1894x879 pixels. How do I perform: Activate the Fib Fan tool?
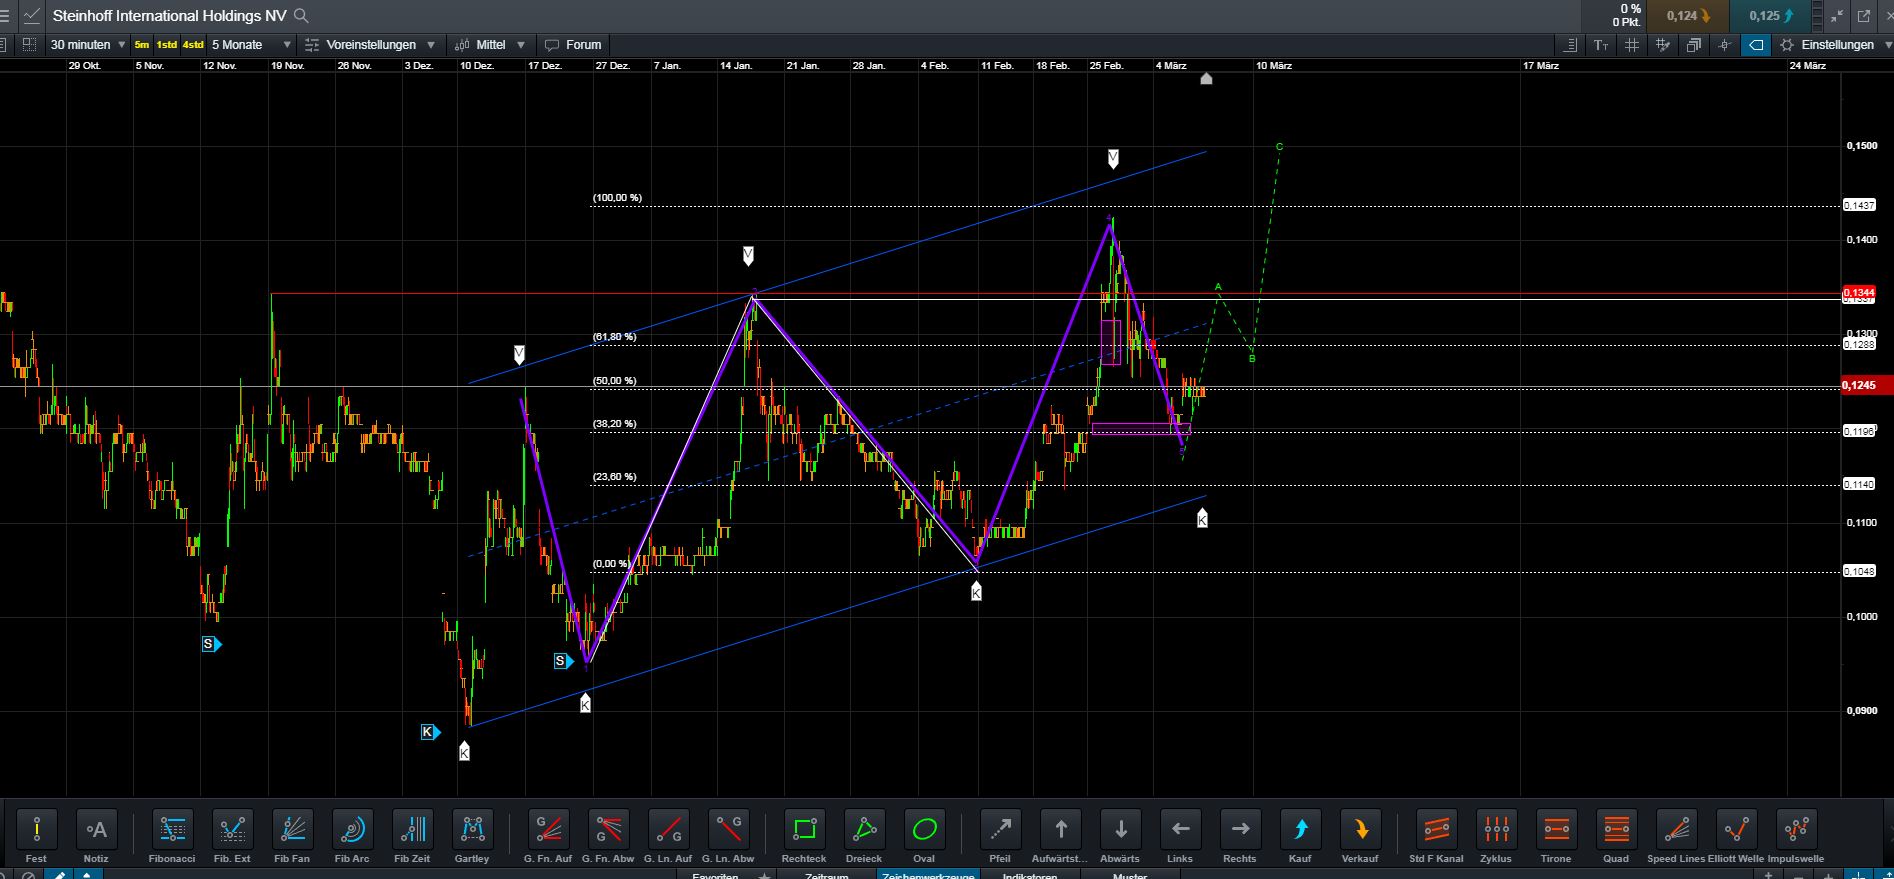tap(292, 829)
